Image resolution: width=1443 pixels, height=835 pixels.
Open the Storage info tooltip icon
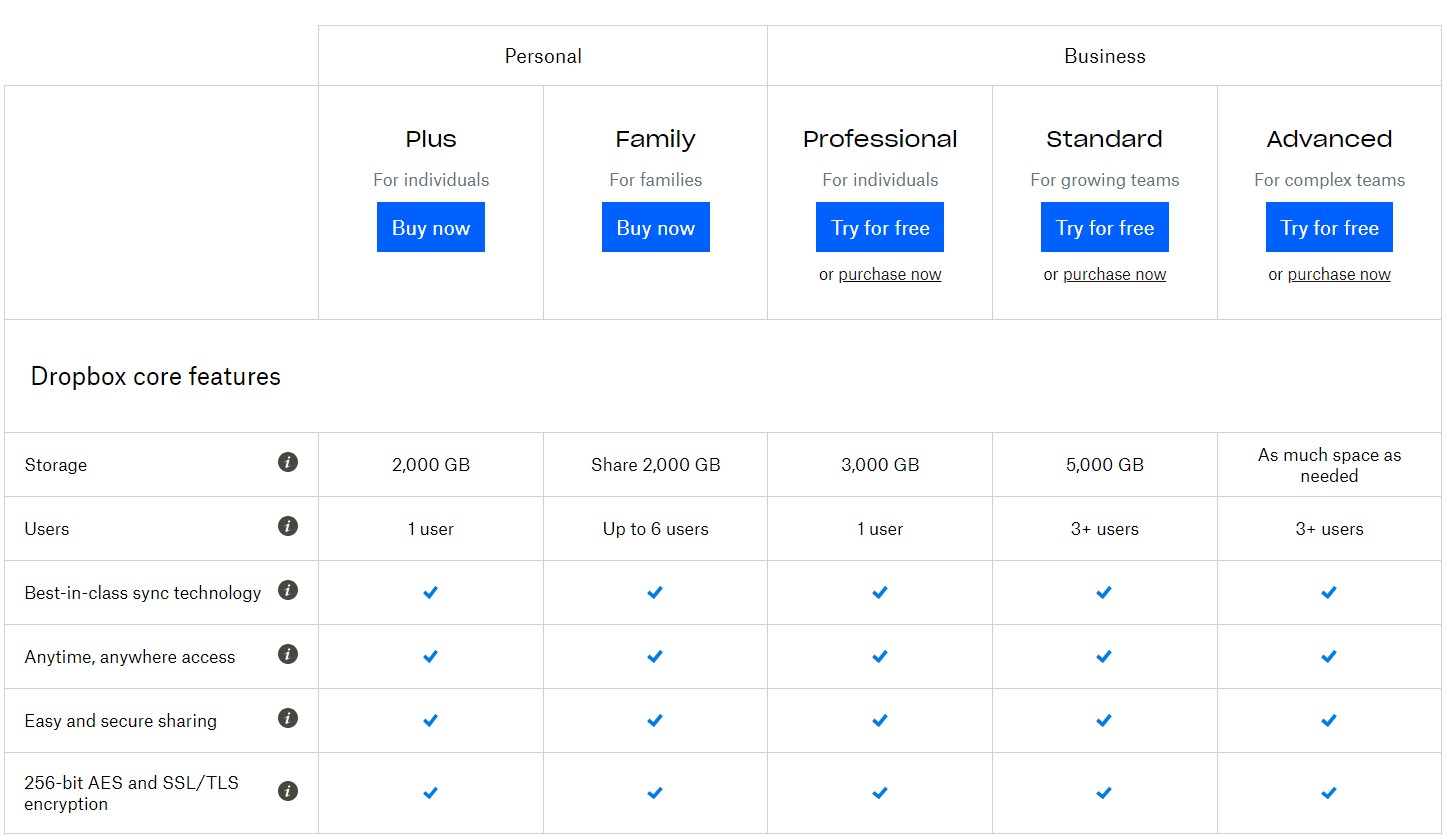coord(287,462)
